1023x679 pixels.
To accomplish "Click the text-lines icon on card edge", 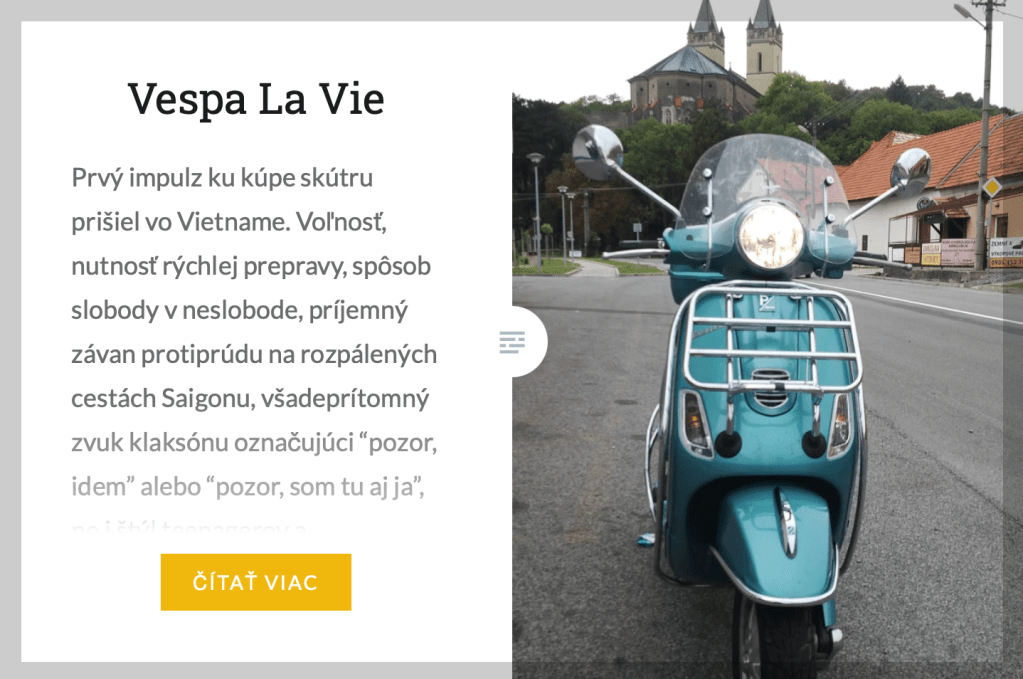I will pyautogui.click(x=512, y=342).
